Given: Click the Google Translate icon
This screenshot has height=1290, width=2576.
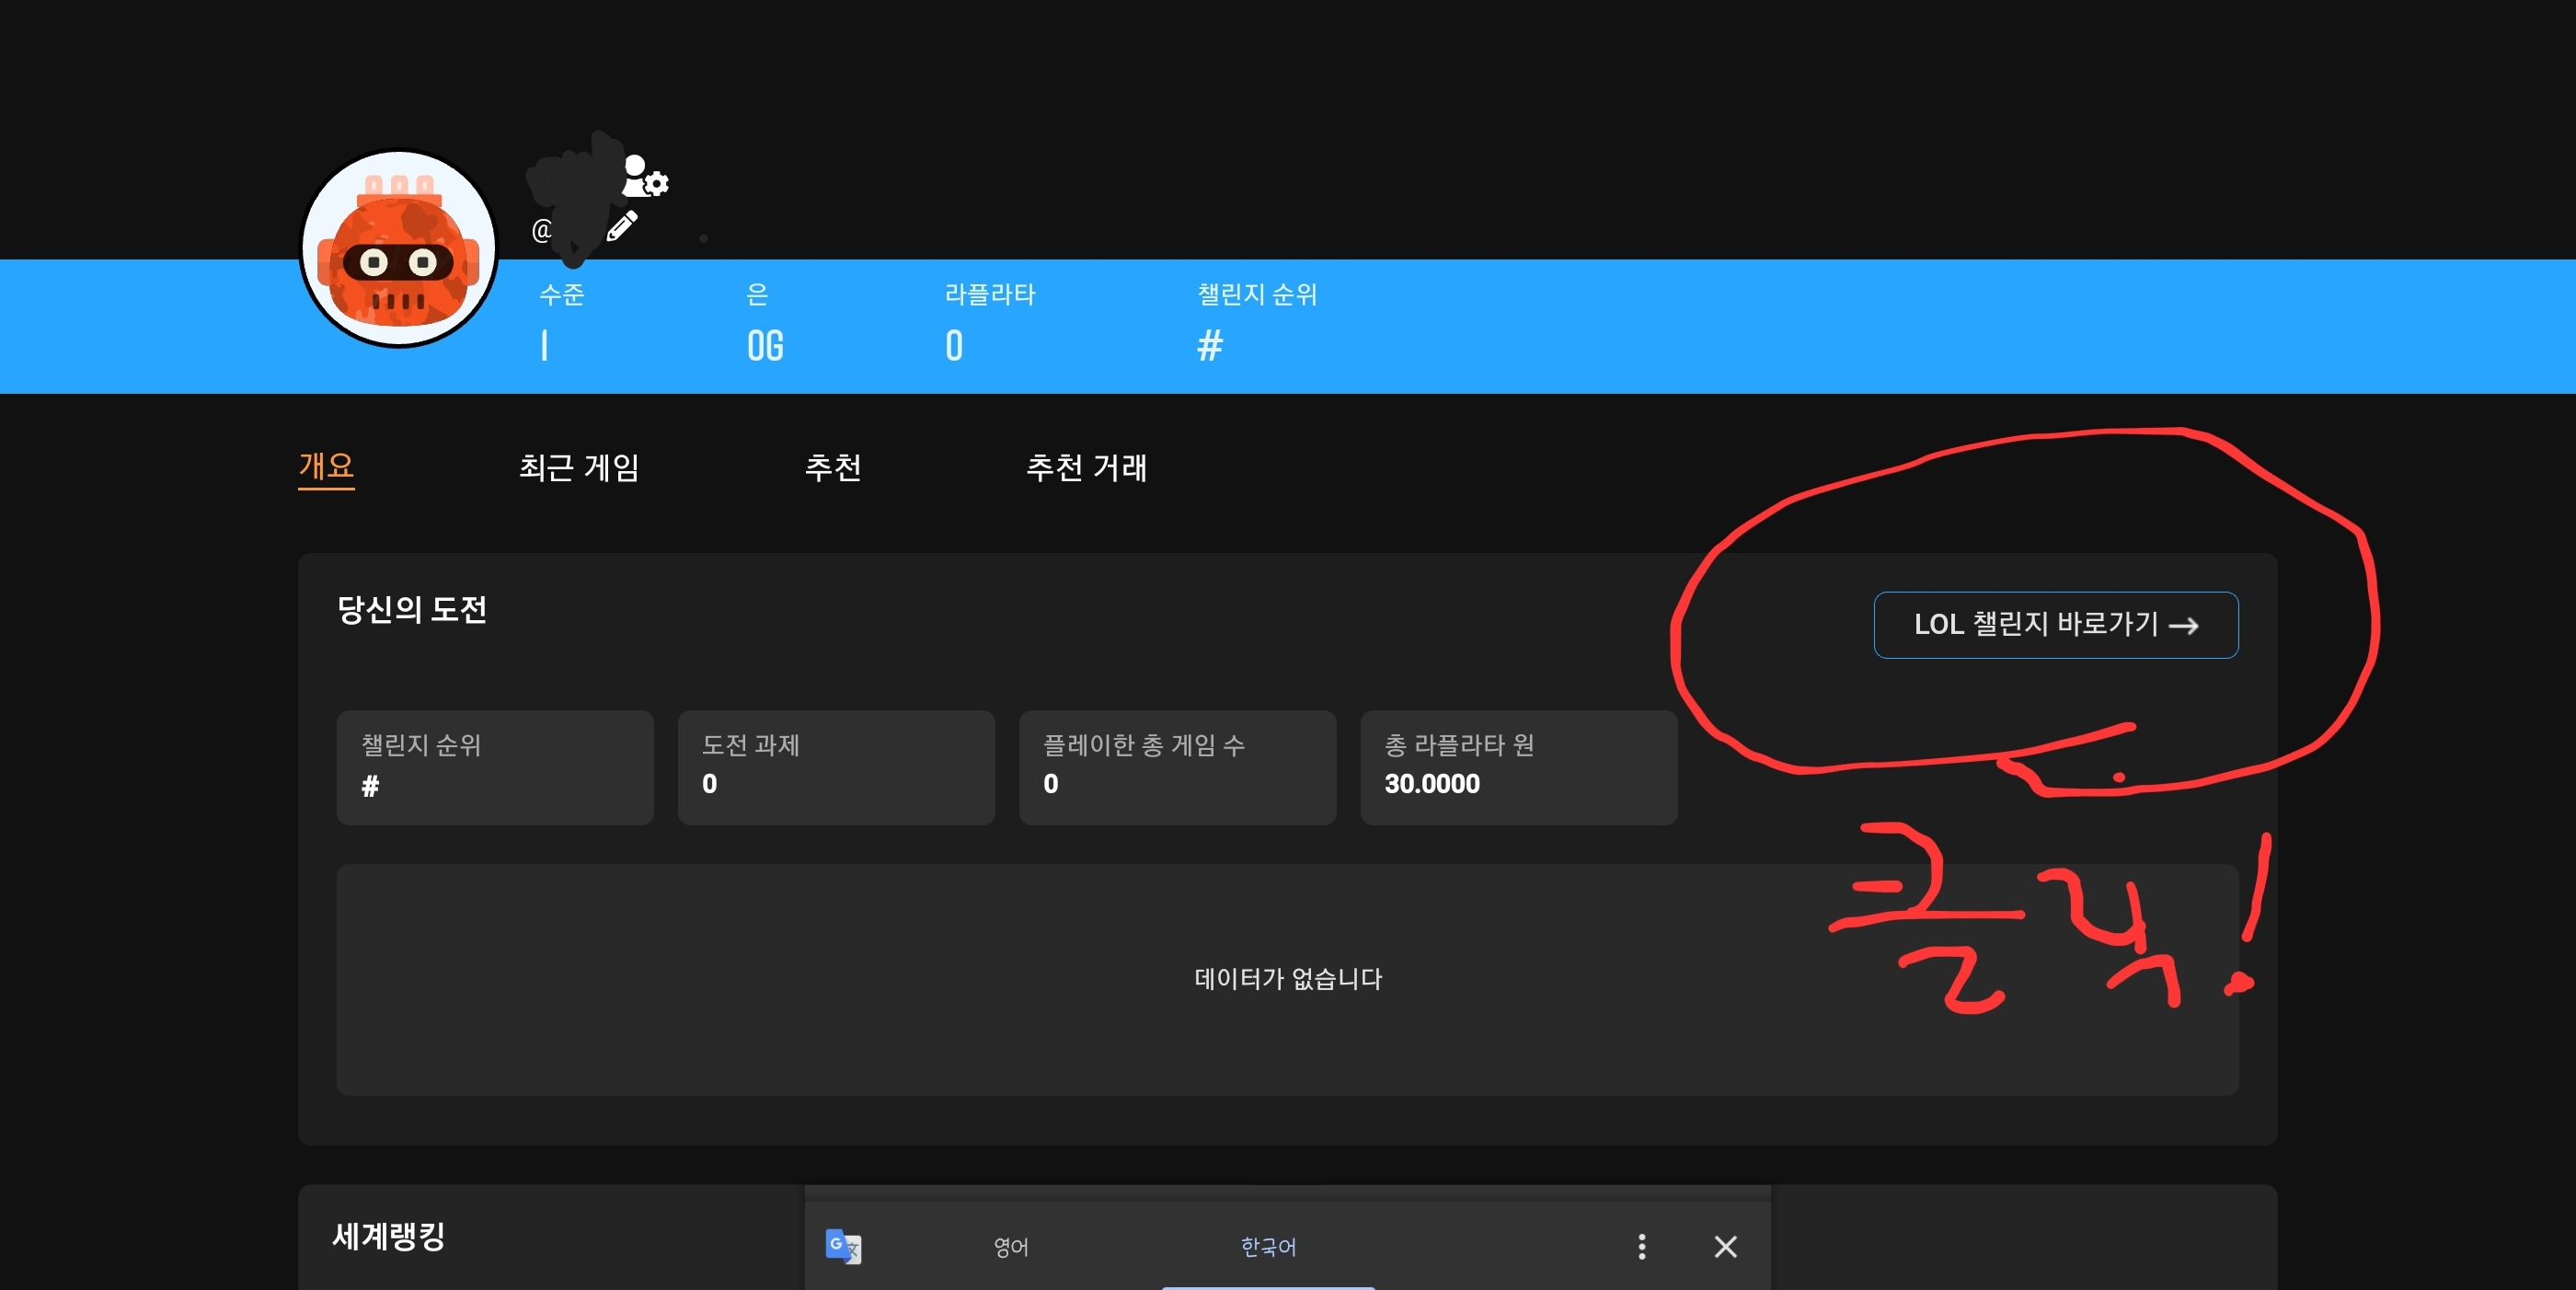Looking at the screenshot, I should tap(843, 1246).
